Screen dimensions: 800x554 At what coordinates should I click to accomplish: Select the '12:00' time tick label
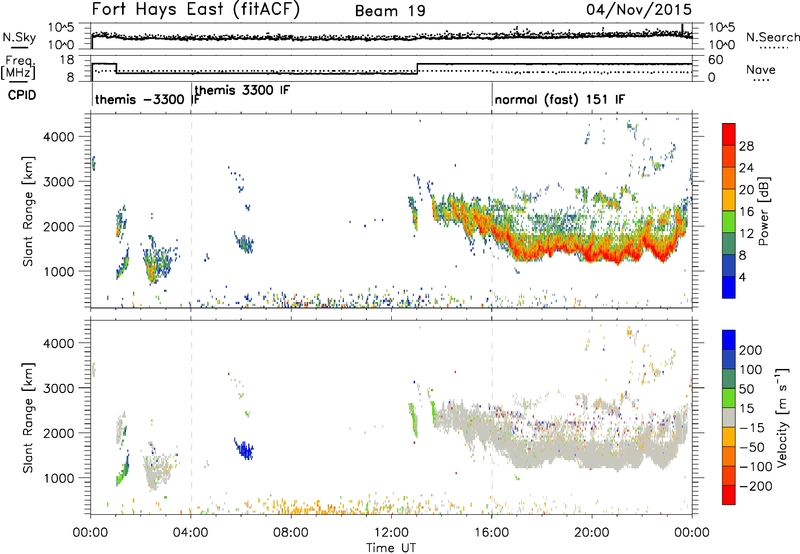click(x=391, y=533)
